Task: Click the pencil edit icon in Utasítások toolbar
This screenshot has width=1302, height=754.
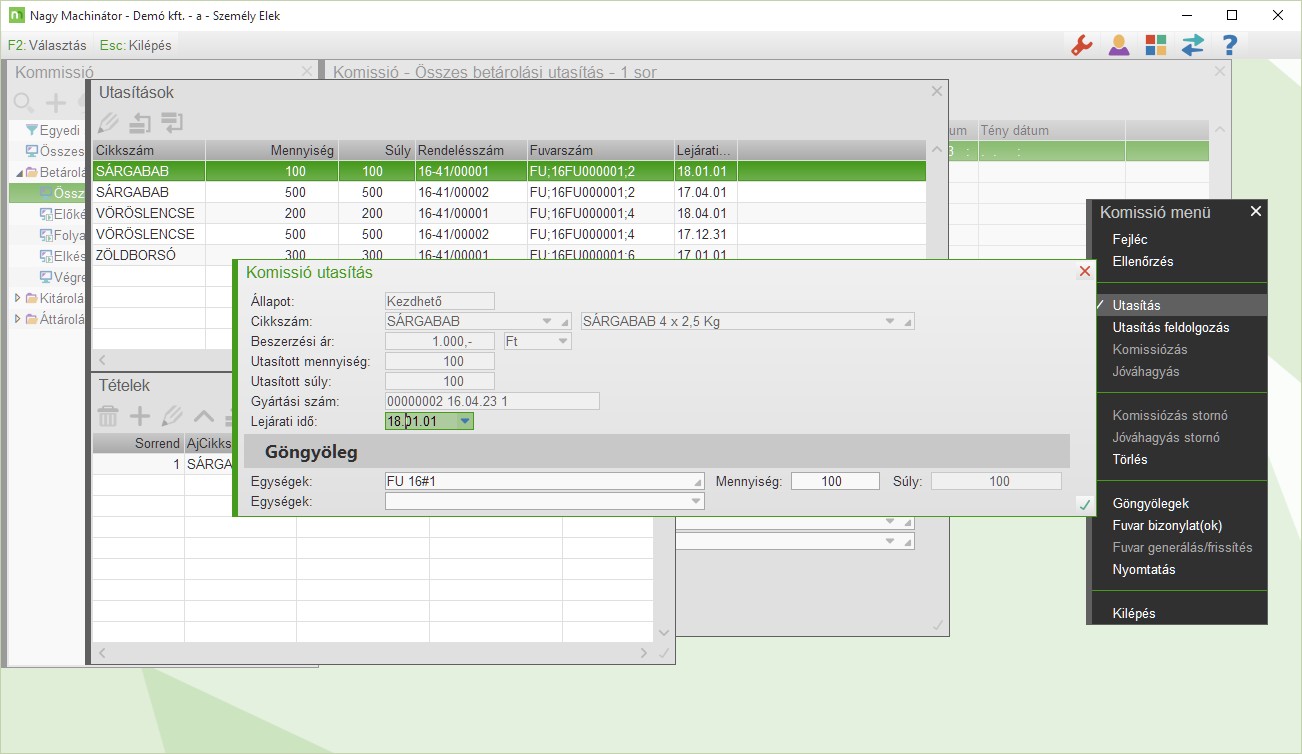Action: pyautogui.click(x=108, y=123)
